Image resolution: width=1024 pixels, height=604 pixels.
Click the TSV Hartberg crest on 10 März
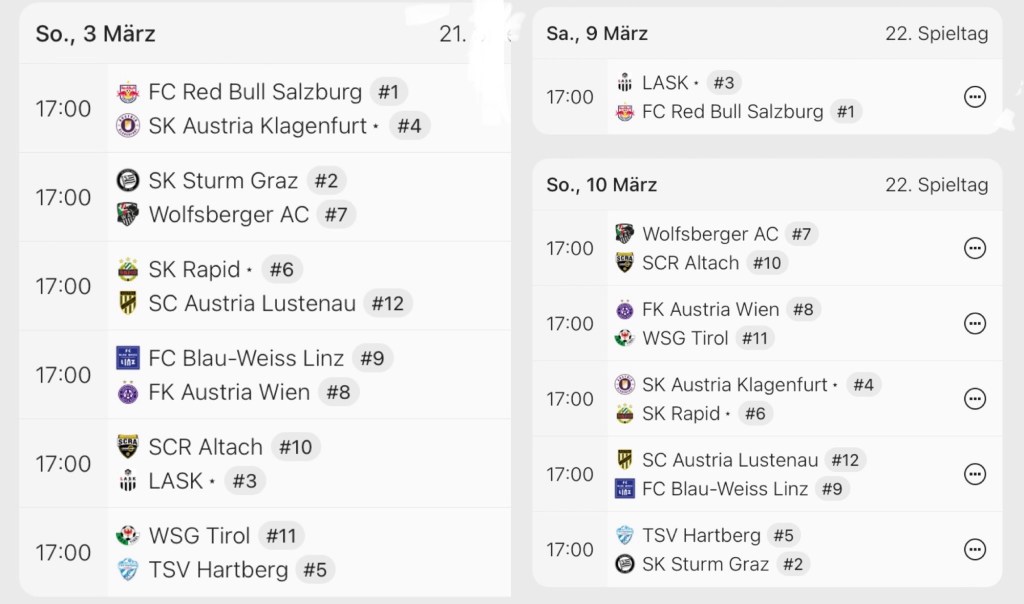(x=625, y=535)
